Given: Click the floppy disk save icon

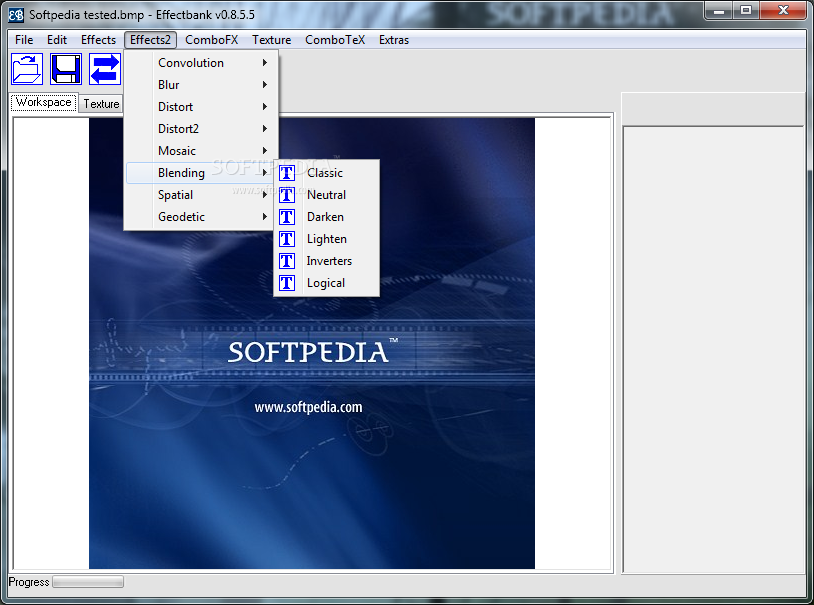Looking at the screenshot, I should (66, 69).
